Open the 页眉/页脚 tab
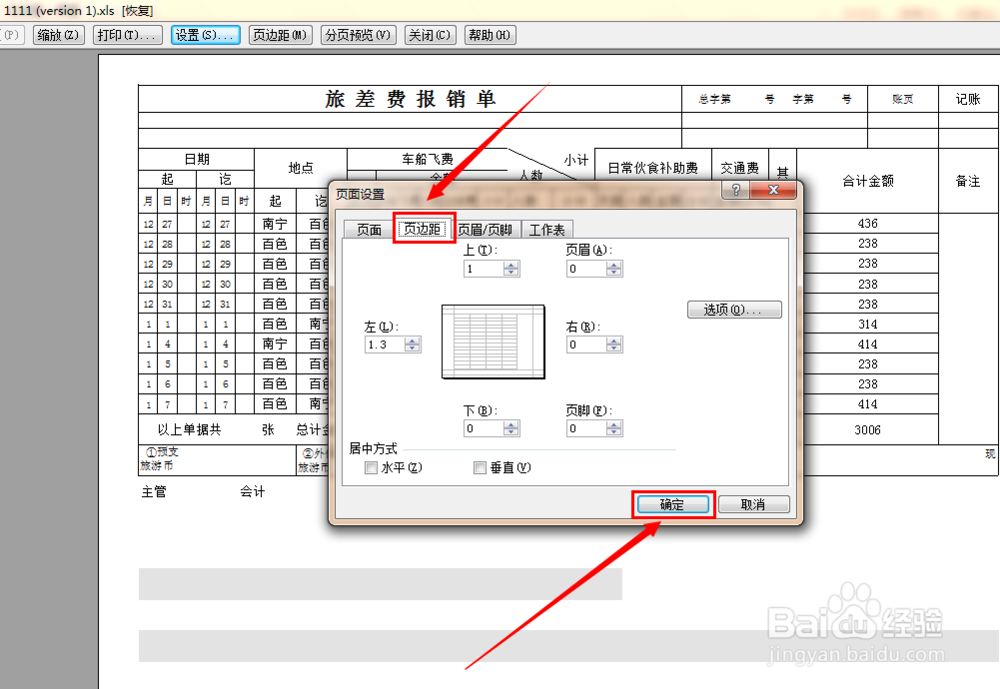The image size is (1000, 689). (485, 230)
